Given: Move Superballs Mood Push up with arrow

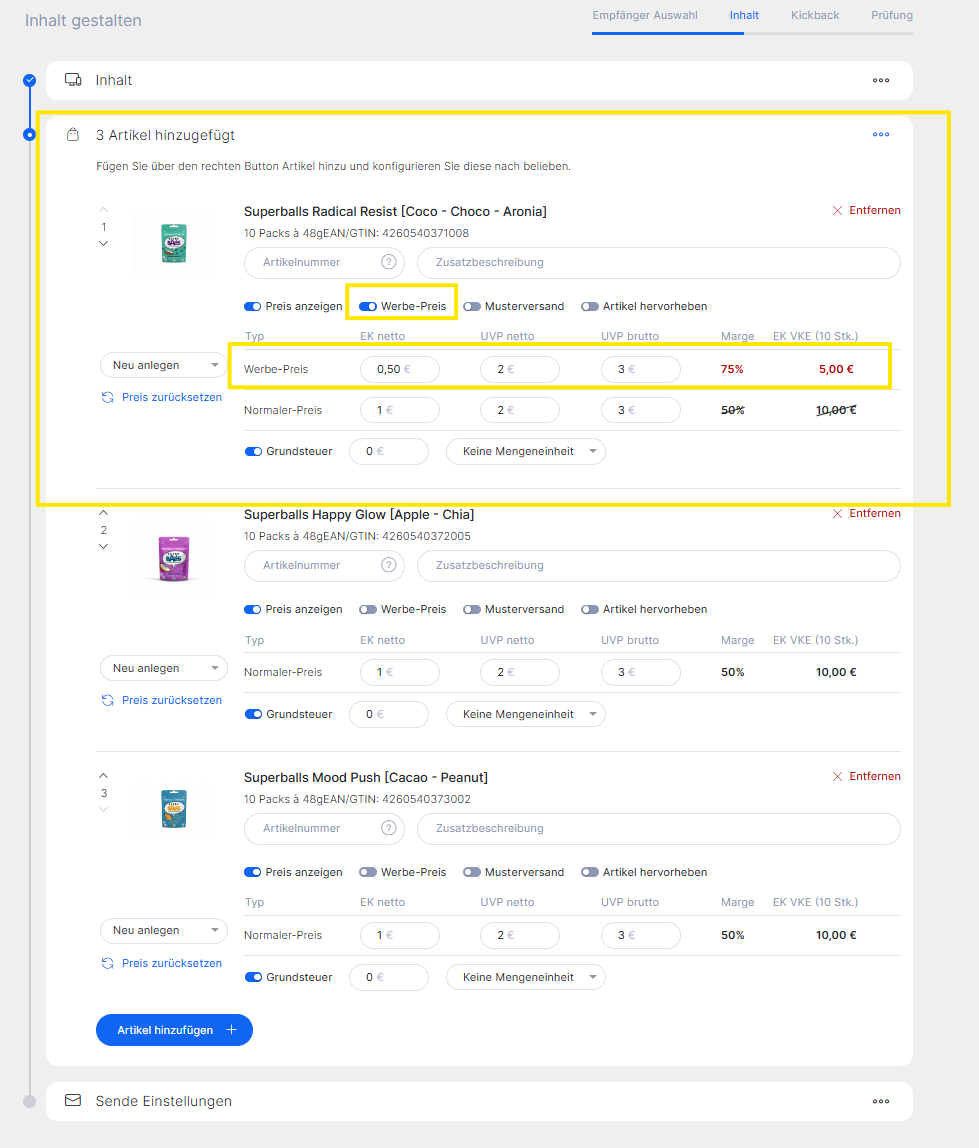Looking at the screenshot, I should (104, 776).
